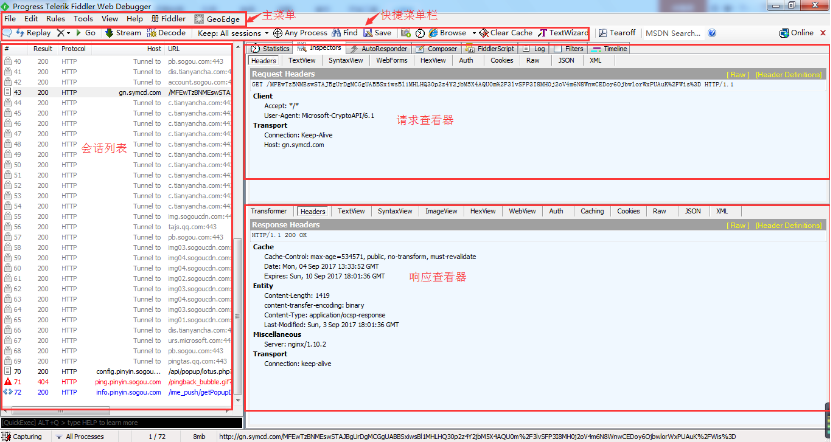
Task: Toggle Decode mode
Action: [x=166, y=33]
